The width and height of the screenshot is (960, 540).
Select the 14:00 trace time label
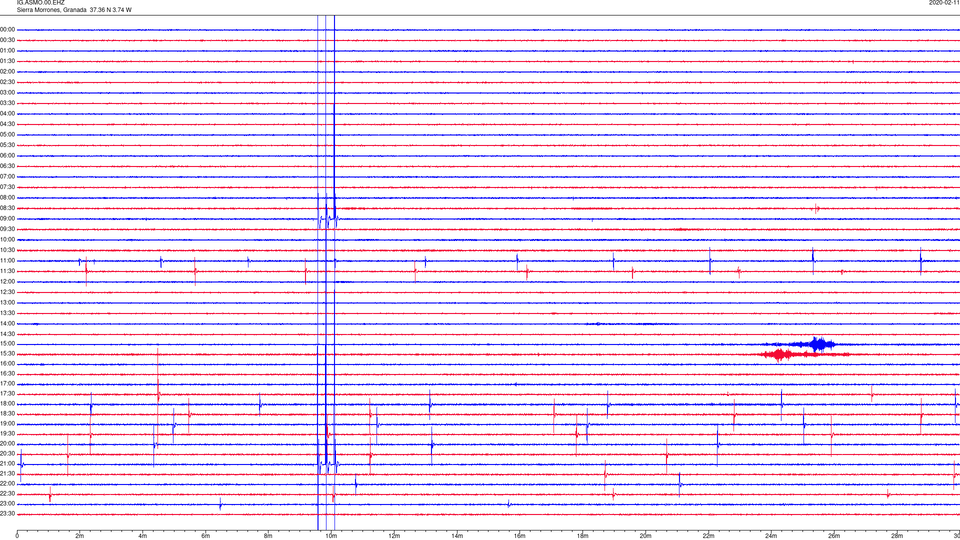[x=8, y=323]
